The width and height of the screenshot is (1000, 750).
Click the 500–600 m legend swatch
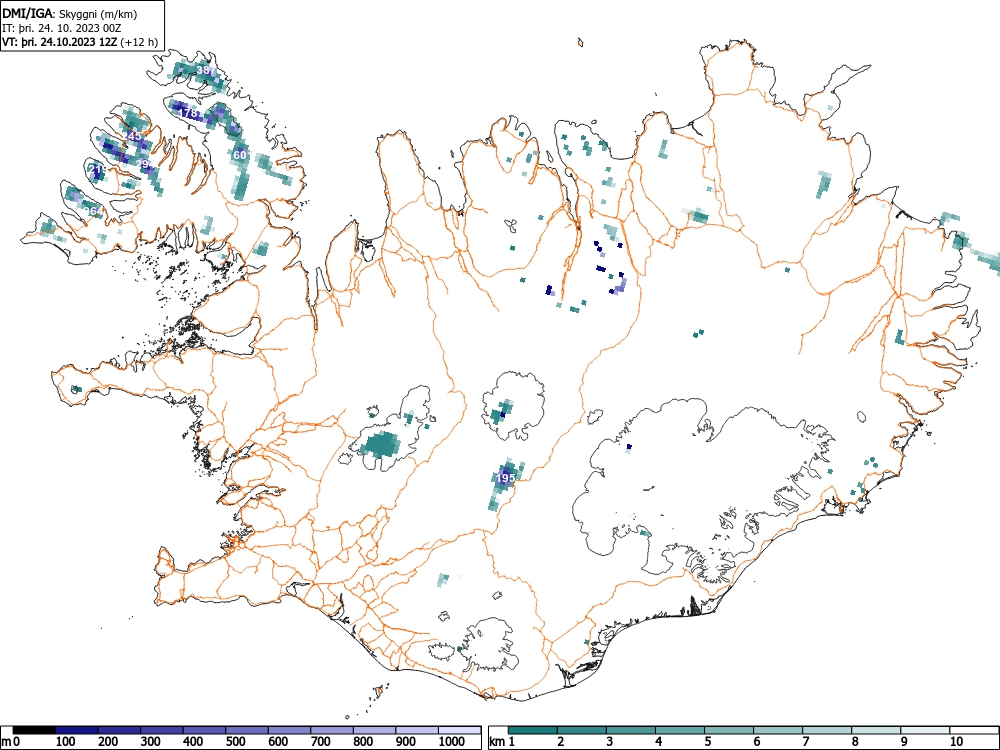coord(247,730)
